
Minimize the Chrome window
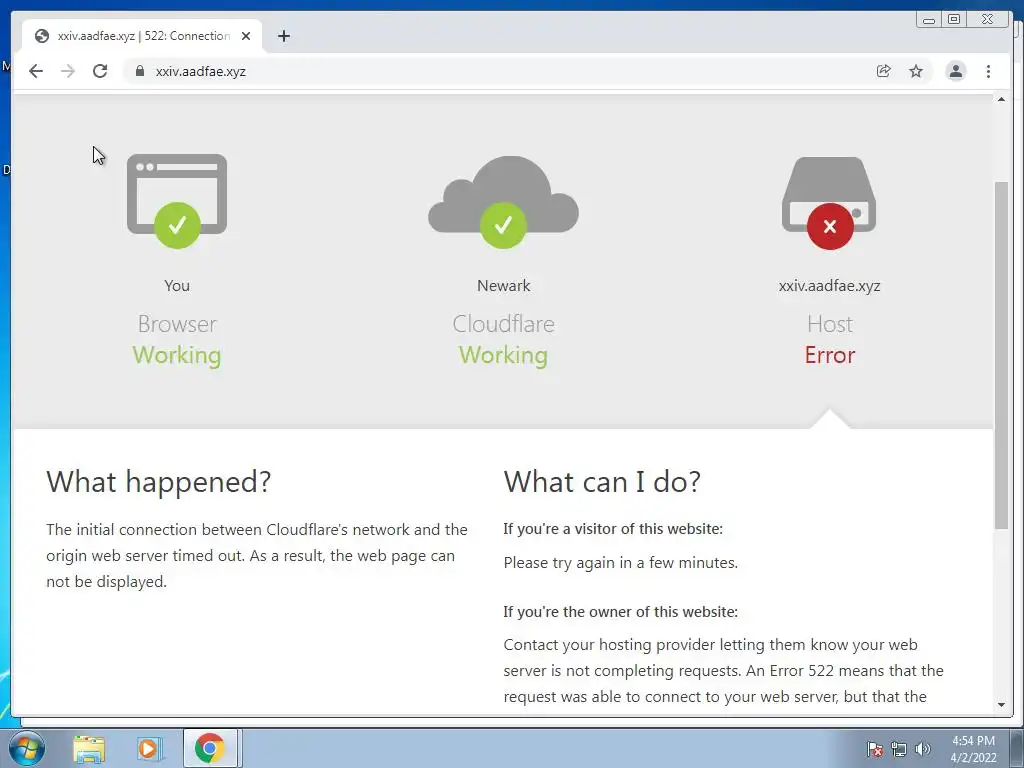(928, 20)
